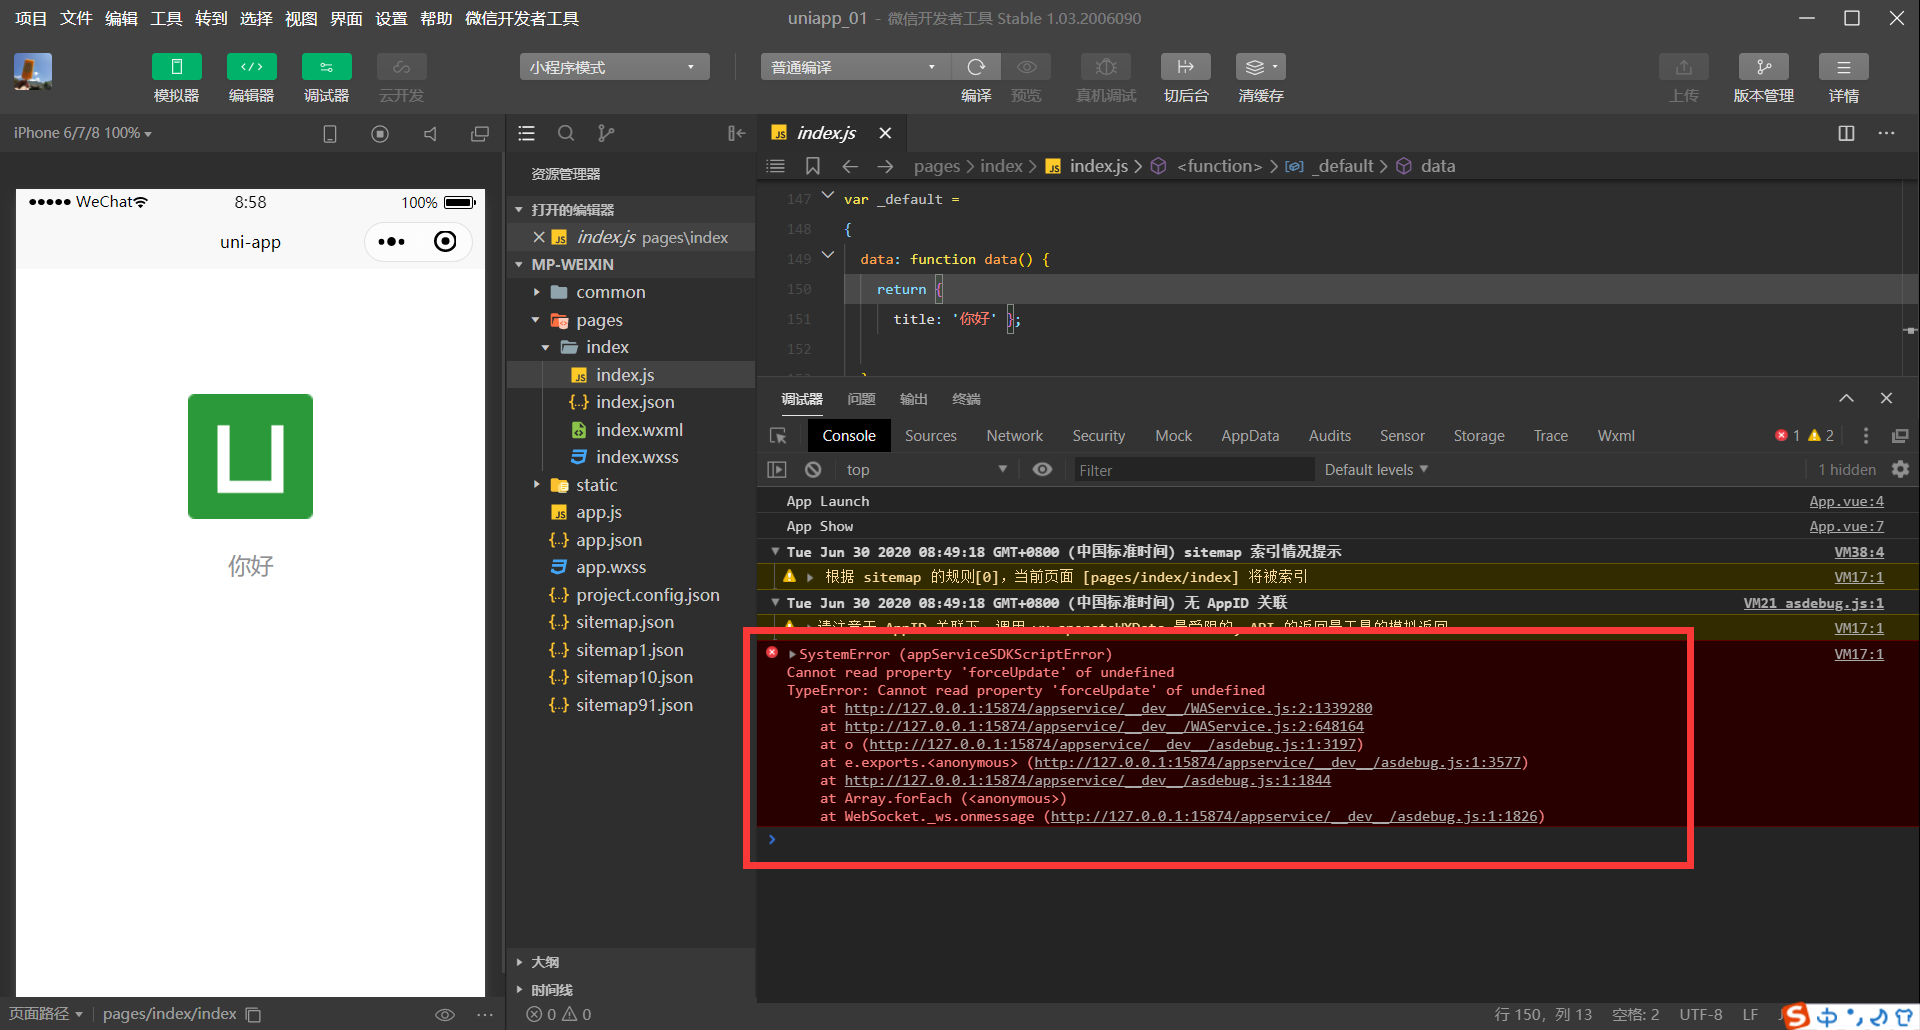Clear the console with the ban icon
The image size is (1920, 1030).
pyautogui.click(x=812, y=469)
